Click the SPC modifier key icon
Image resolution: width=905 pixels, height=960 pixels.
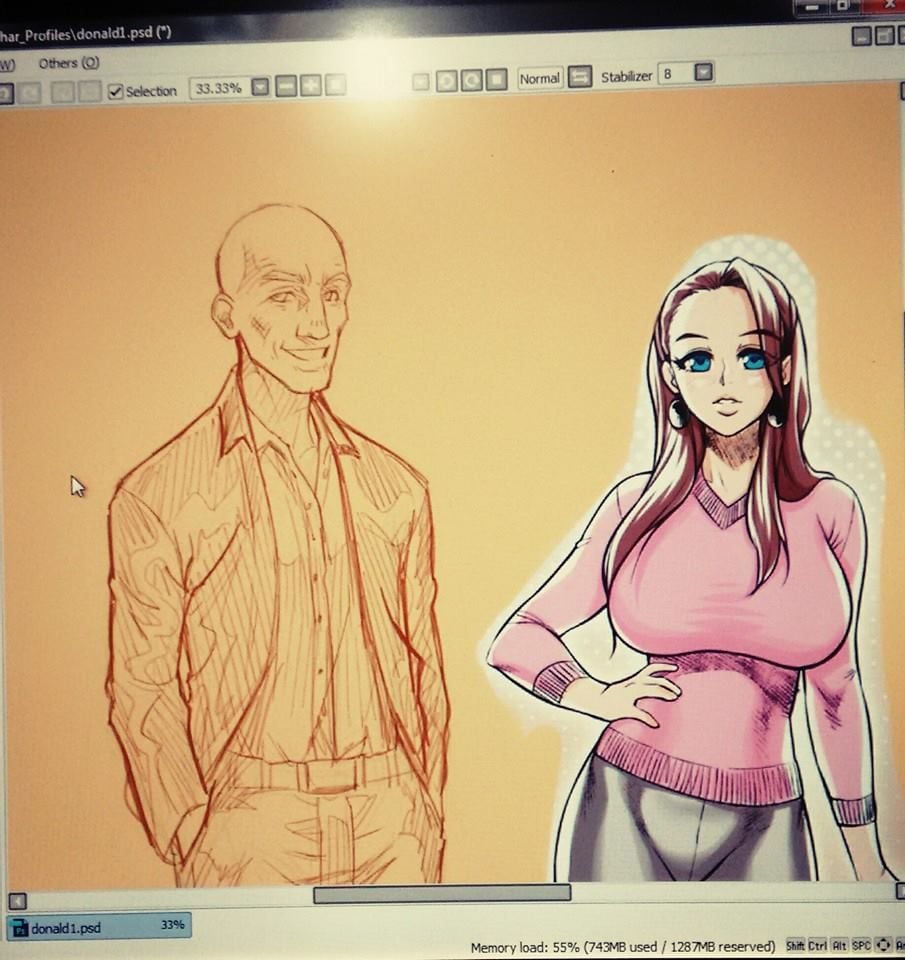click(x=860, y=943)
